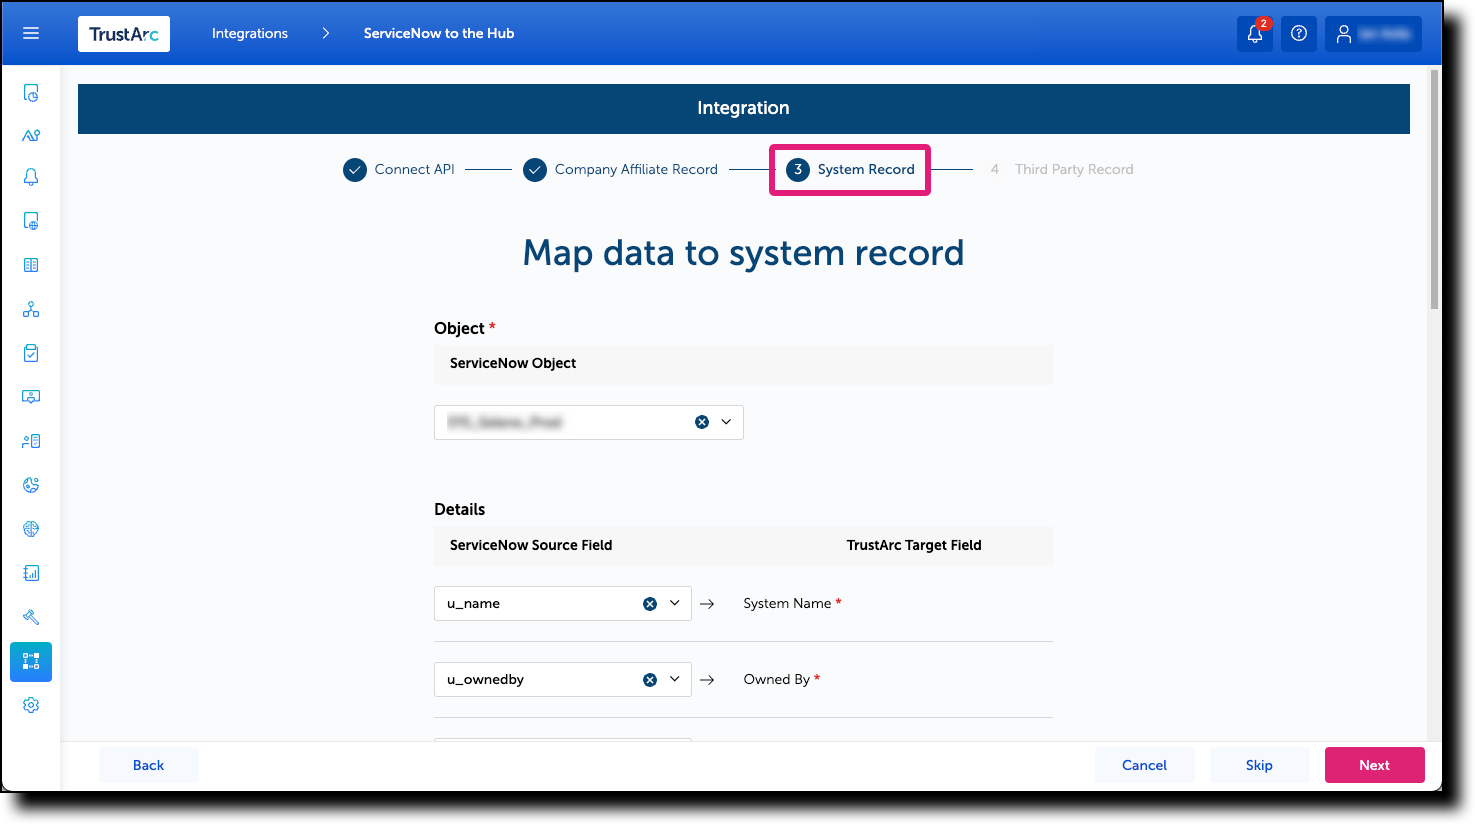Open the Integrations breadcrumb menu item
This screenshot has height=824, width=1475.
point(249,33)
